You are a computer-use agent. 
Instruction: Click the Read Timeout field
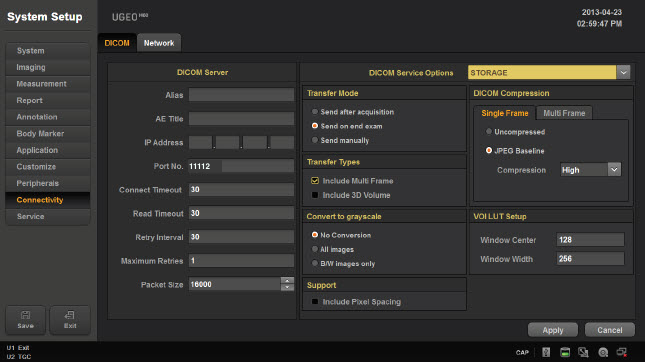coord(241,213)
